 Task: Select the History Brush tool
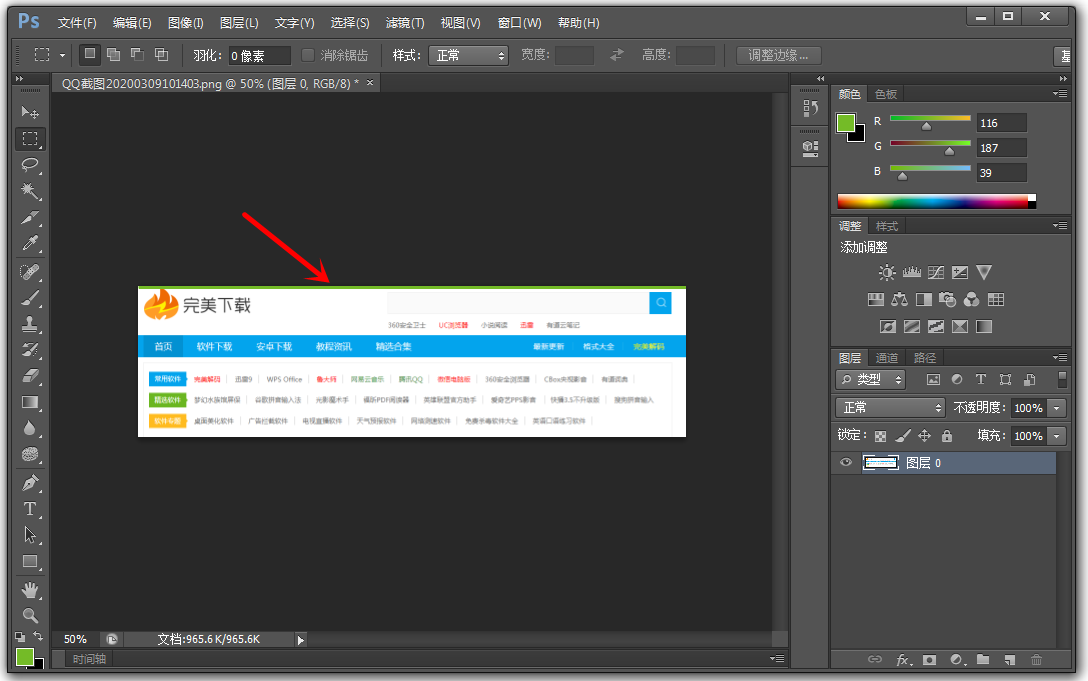30,350
